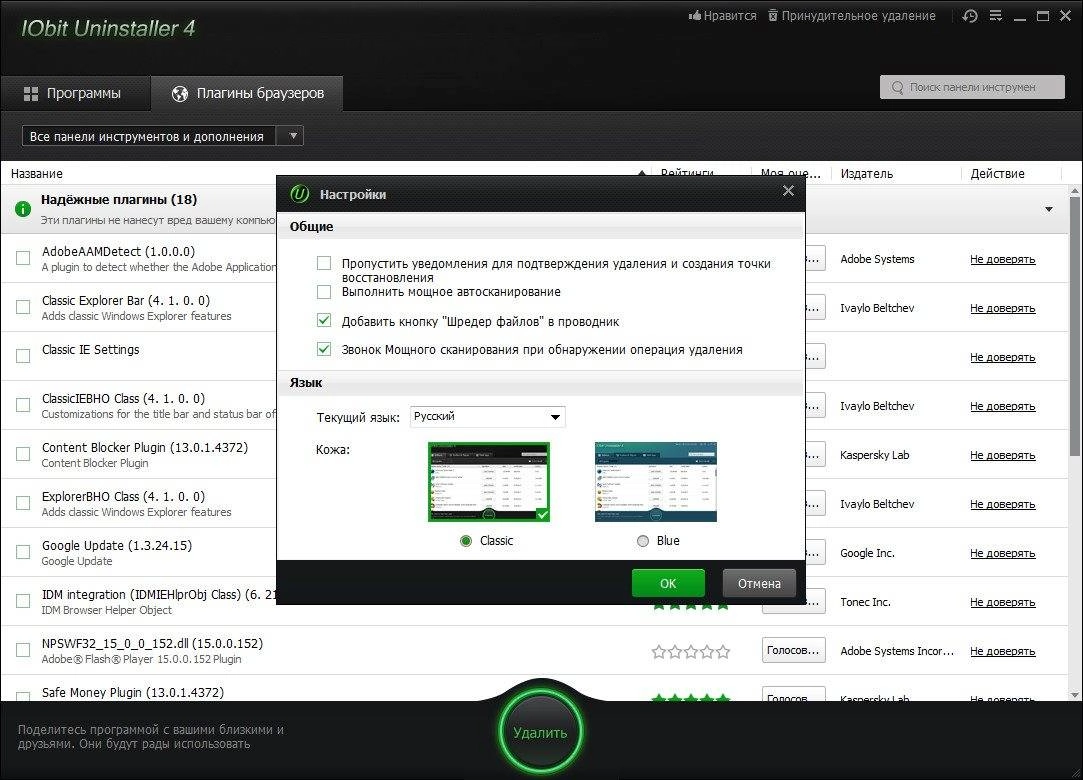Click the Нравится thumbs-up icon

pos(694,15)
